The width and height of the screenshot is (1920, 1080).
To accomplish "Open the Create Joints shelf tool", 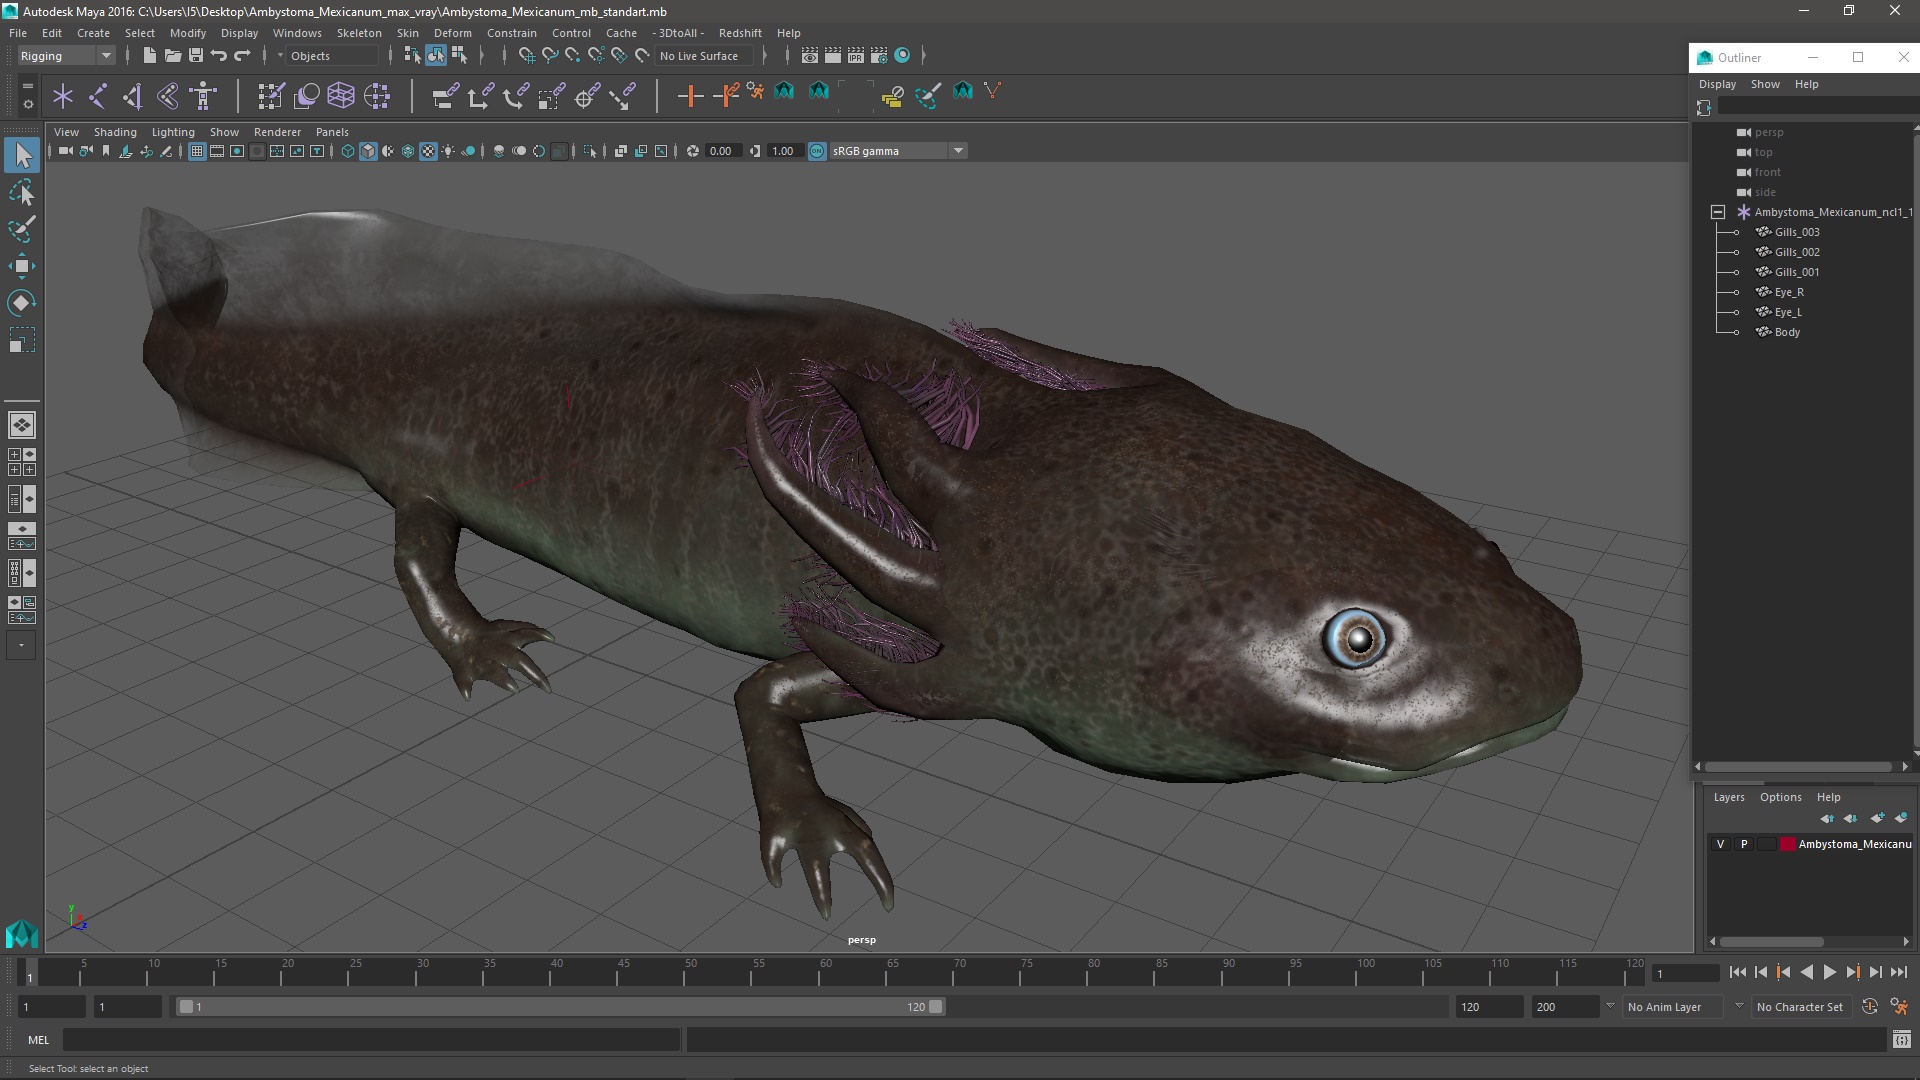I will [99, 96].
